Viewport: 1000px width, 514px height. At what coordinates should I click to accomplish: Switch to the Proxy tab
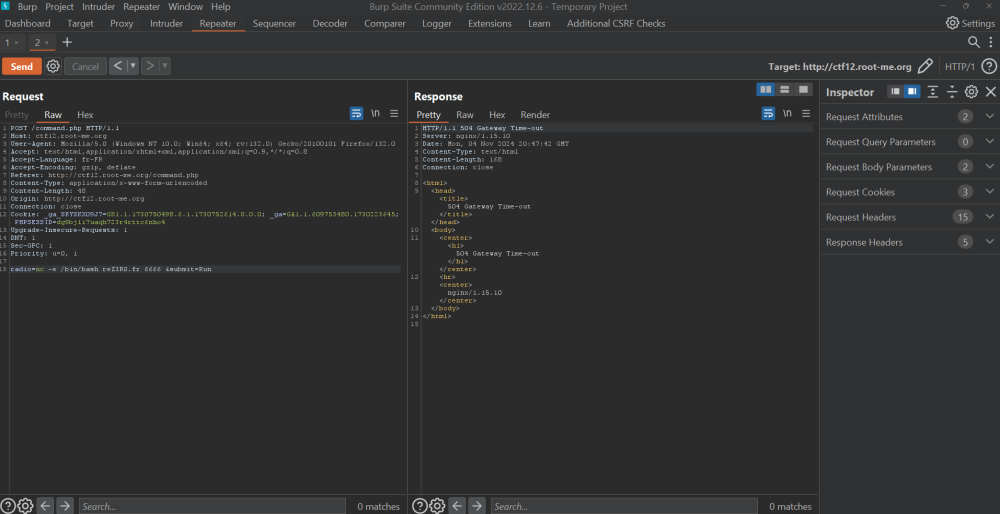[122, 24]
